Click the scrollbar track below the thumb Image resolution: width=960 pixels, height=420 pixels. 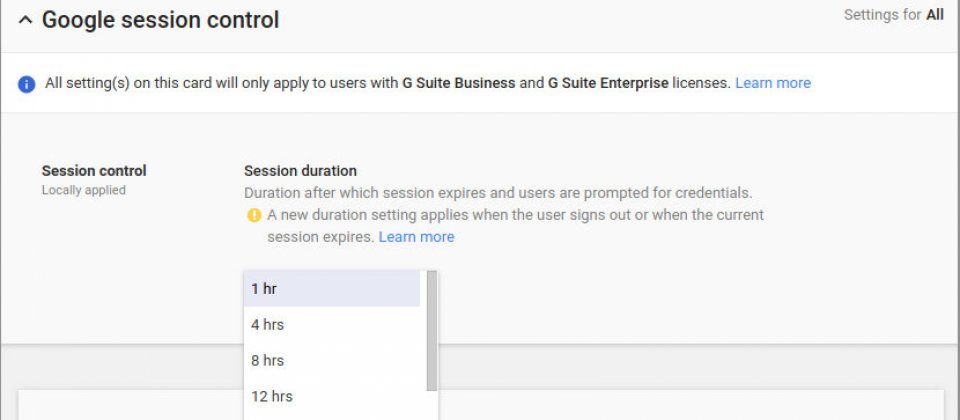[432, 405]
